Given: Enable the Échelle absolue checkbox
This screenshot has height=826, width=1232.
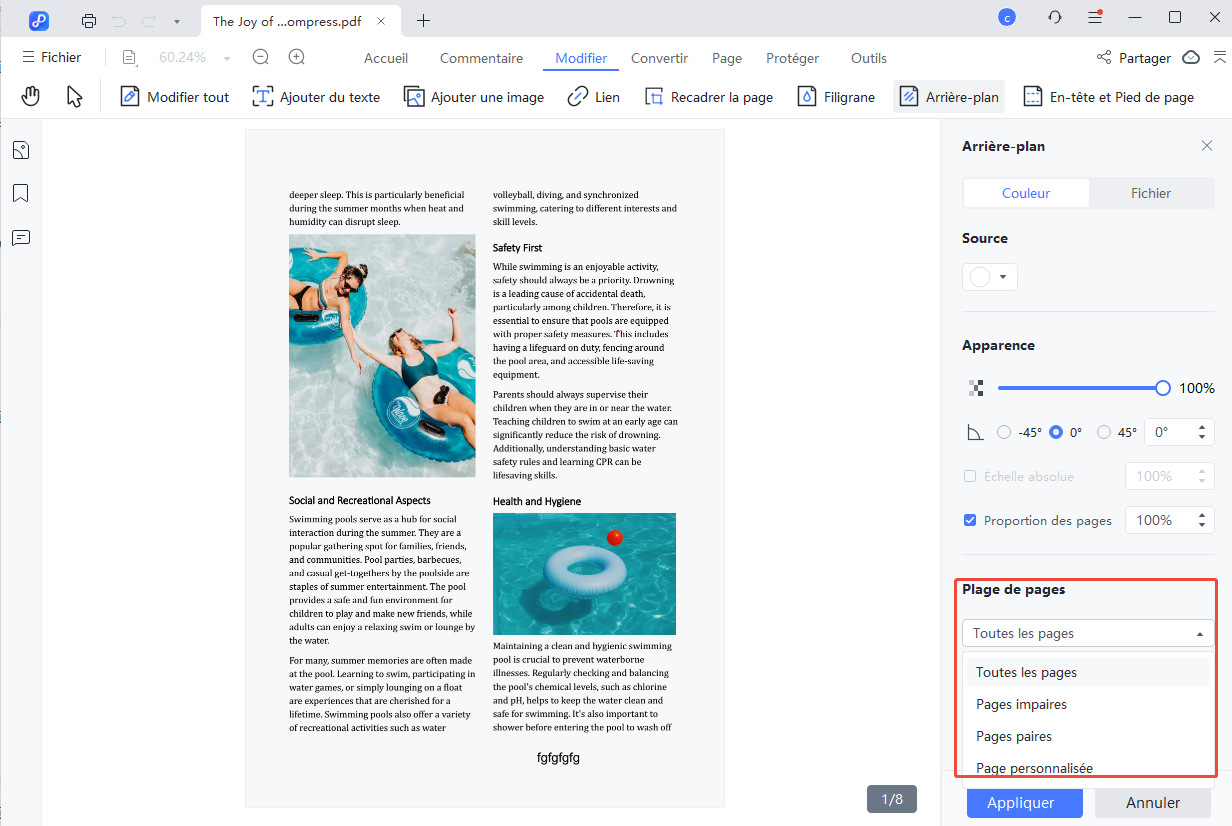Looking at the screenshot, I should coord(970,476).
